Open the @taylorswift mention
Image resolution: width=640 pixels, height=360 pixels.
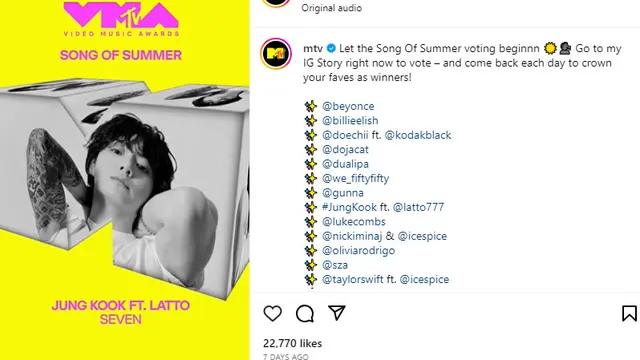point(353,279)
